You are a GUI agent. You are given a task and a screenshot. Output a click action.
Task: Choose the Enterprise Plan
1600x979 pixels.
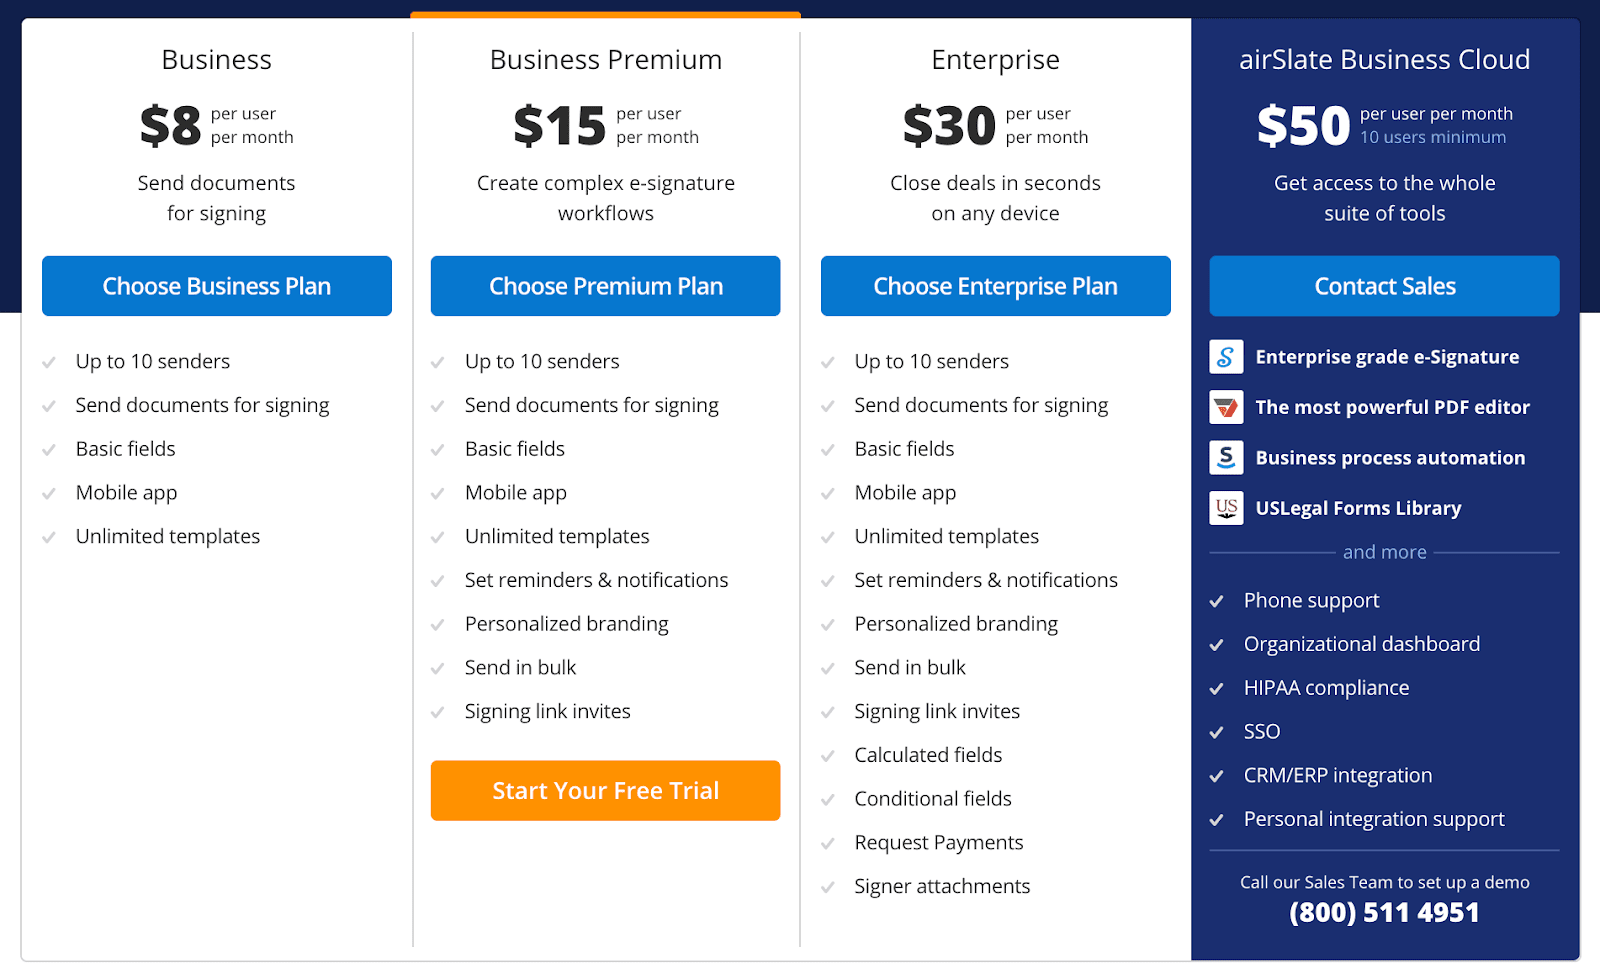[x=996, y=286]
